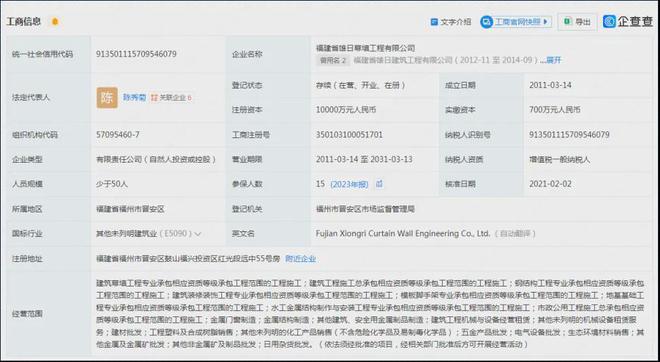
Task: Click the 曾用名 2 former name tag
Action: 333,60
